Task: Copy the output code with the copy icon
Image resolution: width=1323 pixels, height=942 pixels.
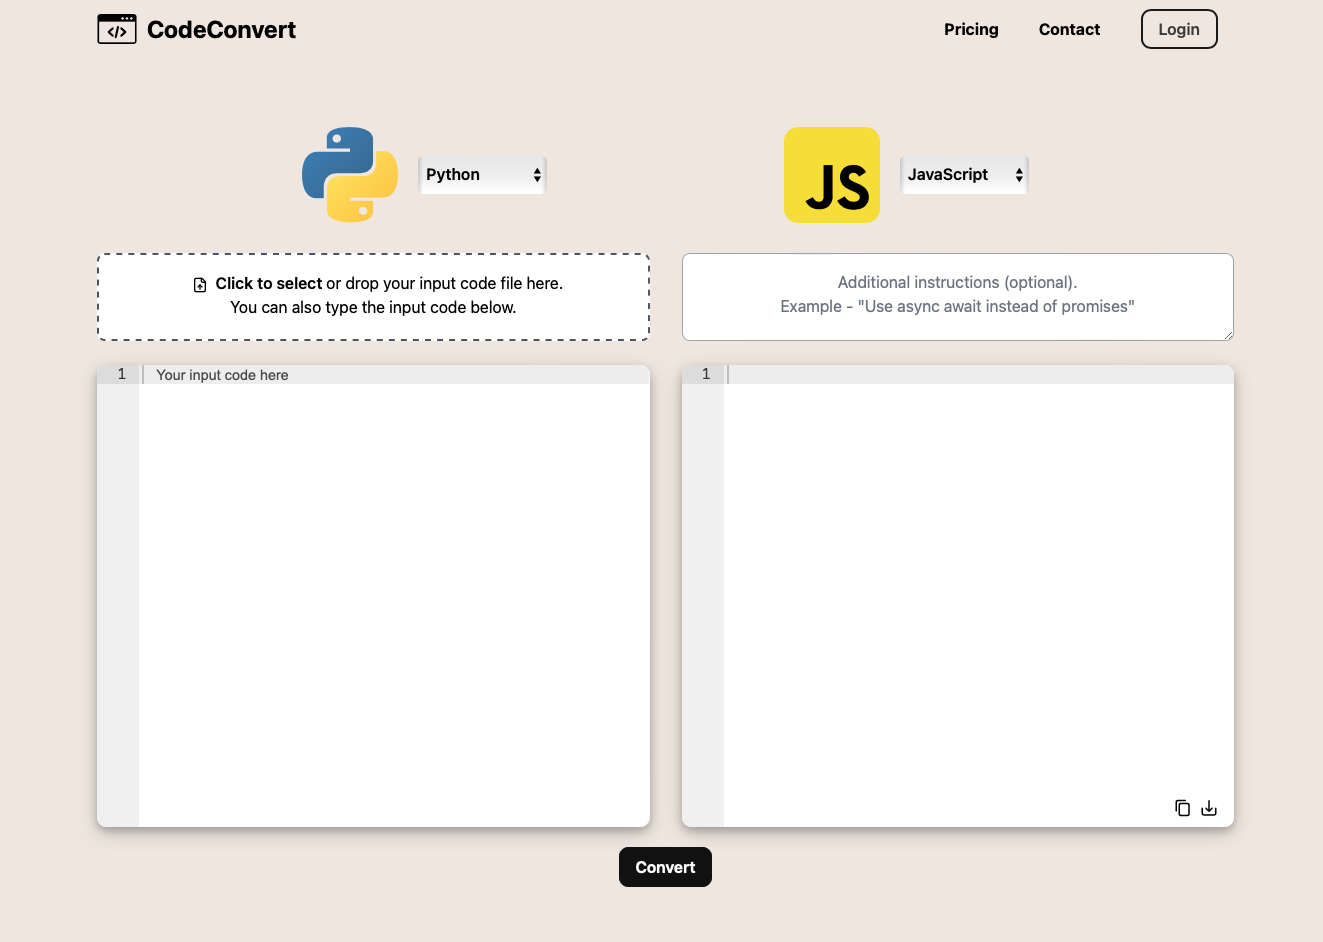Action: point(1182,808)
